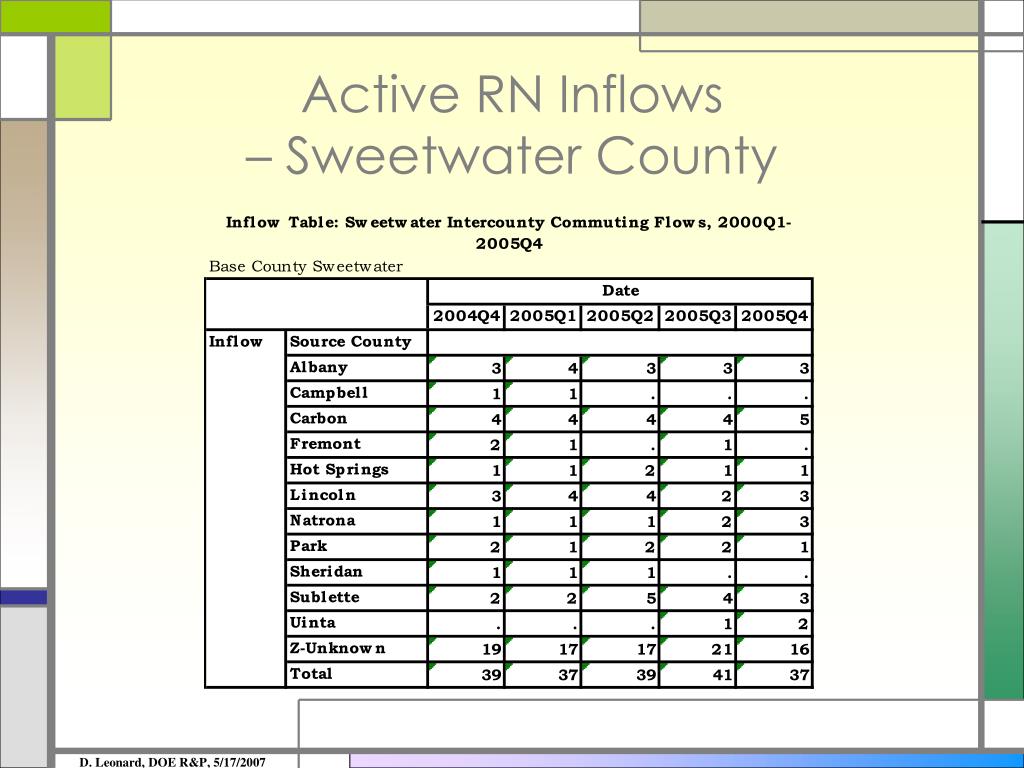Select Z-Unknown's 2005Q4 value 16
The image size is (1024, 768).
tap(799, 650)
